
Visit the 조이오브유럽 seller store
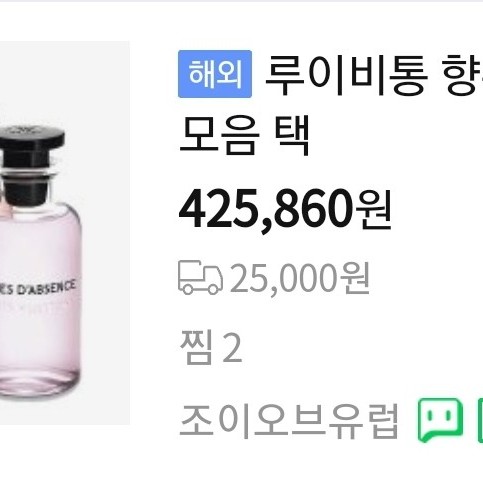pos(289,421)
